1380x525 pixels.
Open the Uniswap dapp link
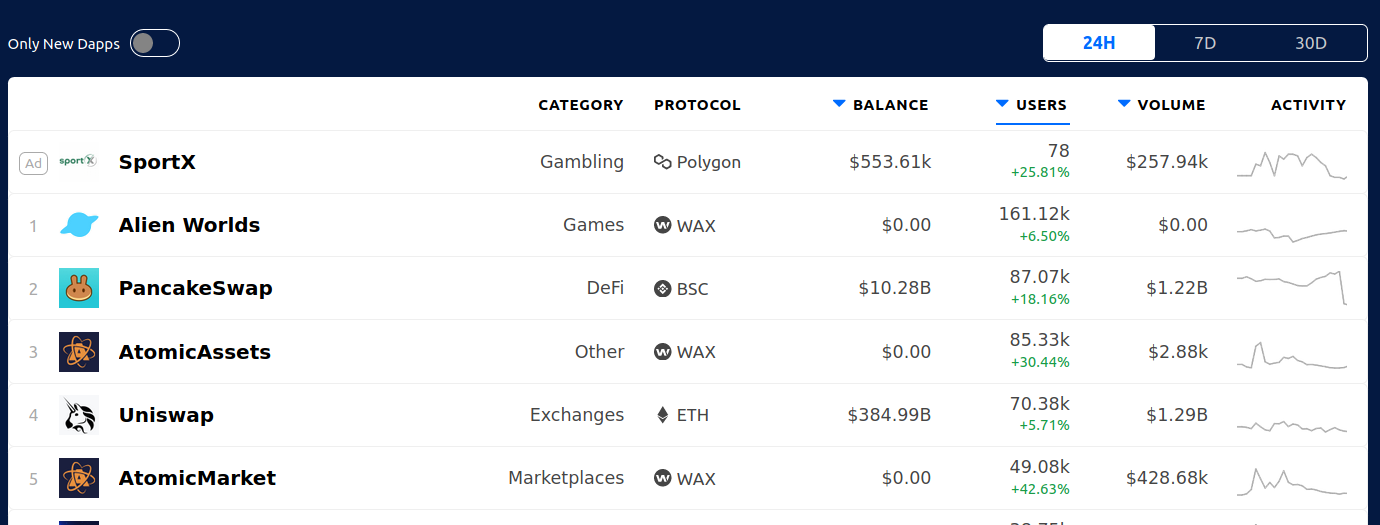click(166, 415)
